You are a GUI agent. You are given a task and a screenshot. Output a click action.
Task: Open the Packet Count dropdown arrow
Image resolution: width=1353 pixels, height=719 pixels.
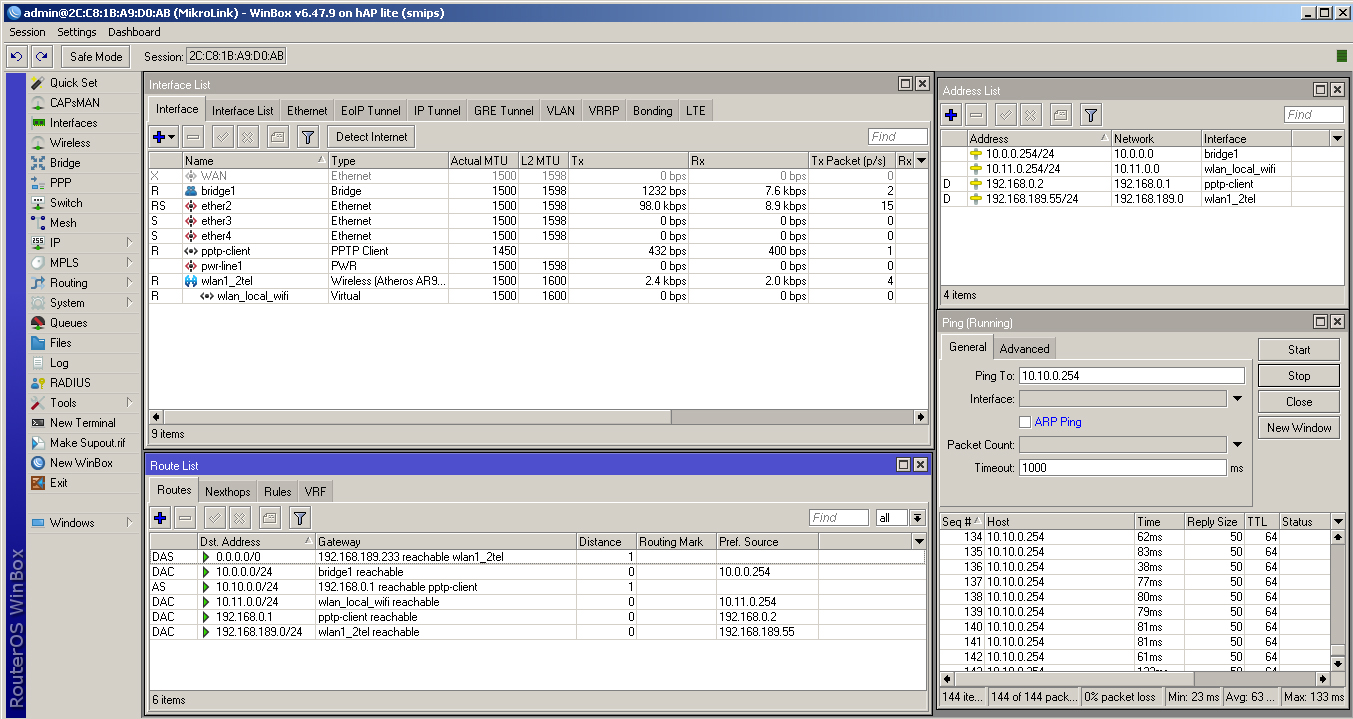pyautogui.click(x=1237, y=445)
